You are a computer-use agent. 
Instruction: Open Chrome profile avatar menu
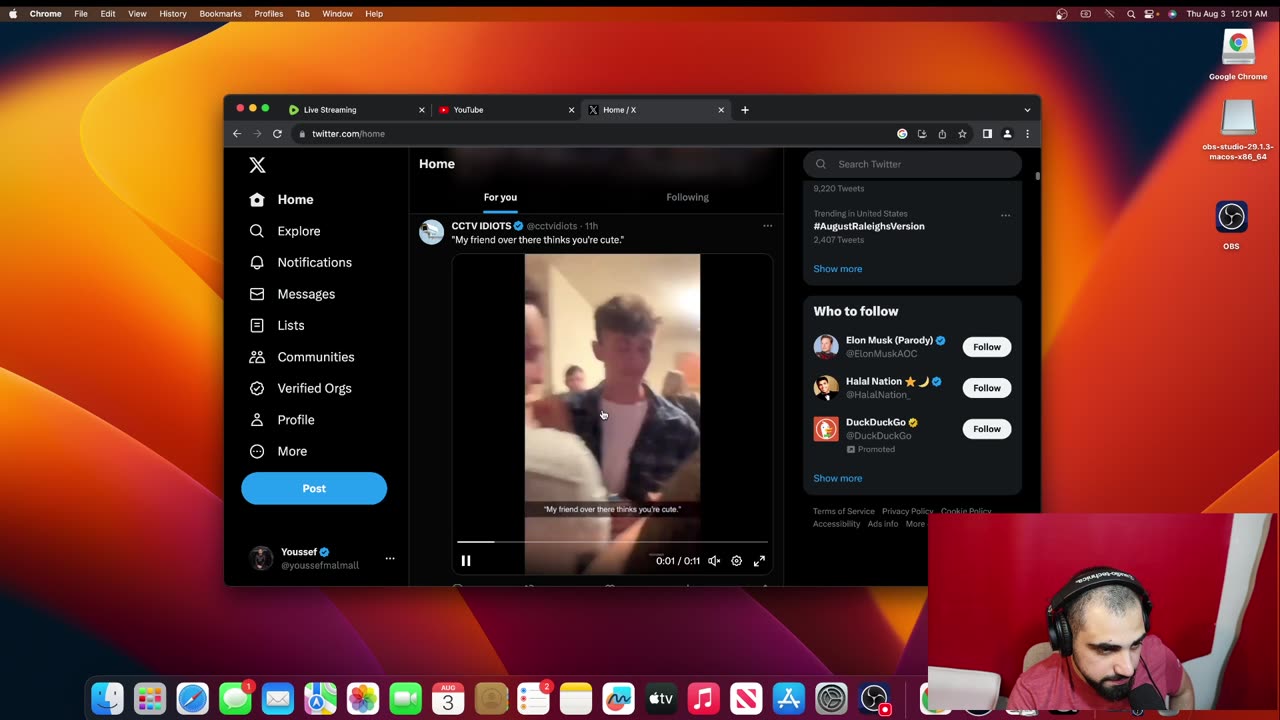click(1007, 134)
